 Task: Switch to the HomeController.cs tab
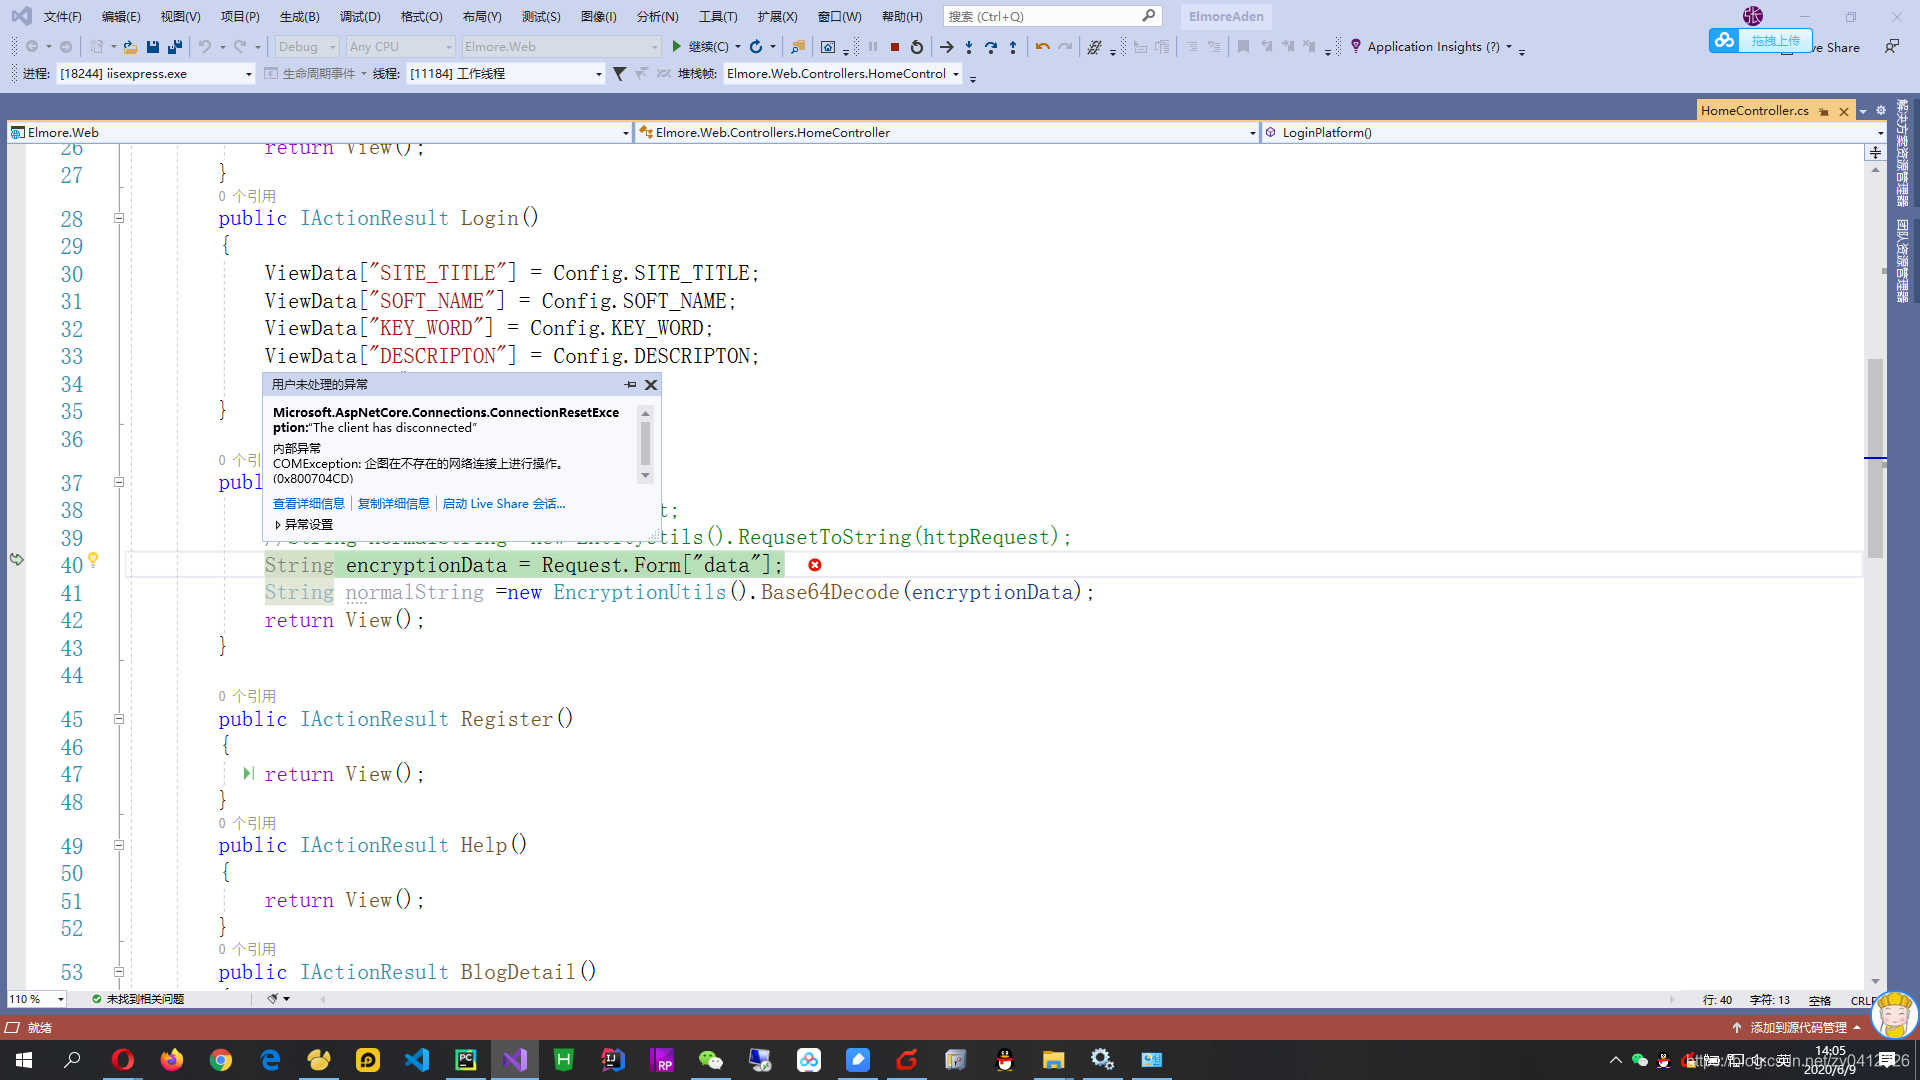tap(1754, 111)
